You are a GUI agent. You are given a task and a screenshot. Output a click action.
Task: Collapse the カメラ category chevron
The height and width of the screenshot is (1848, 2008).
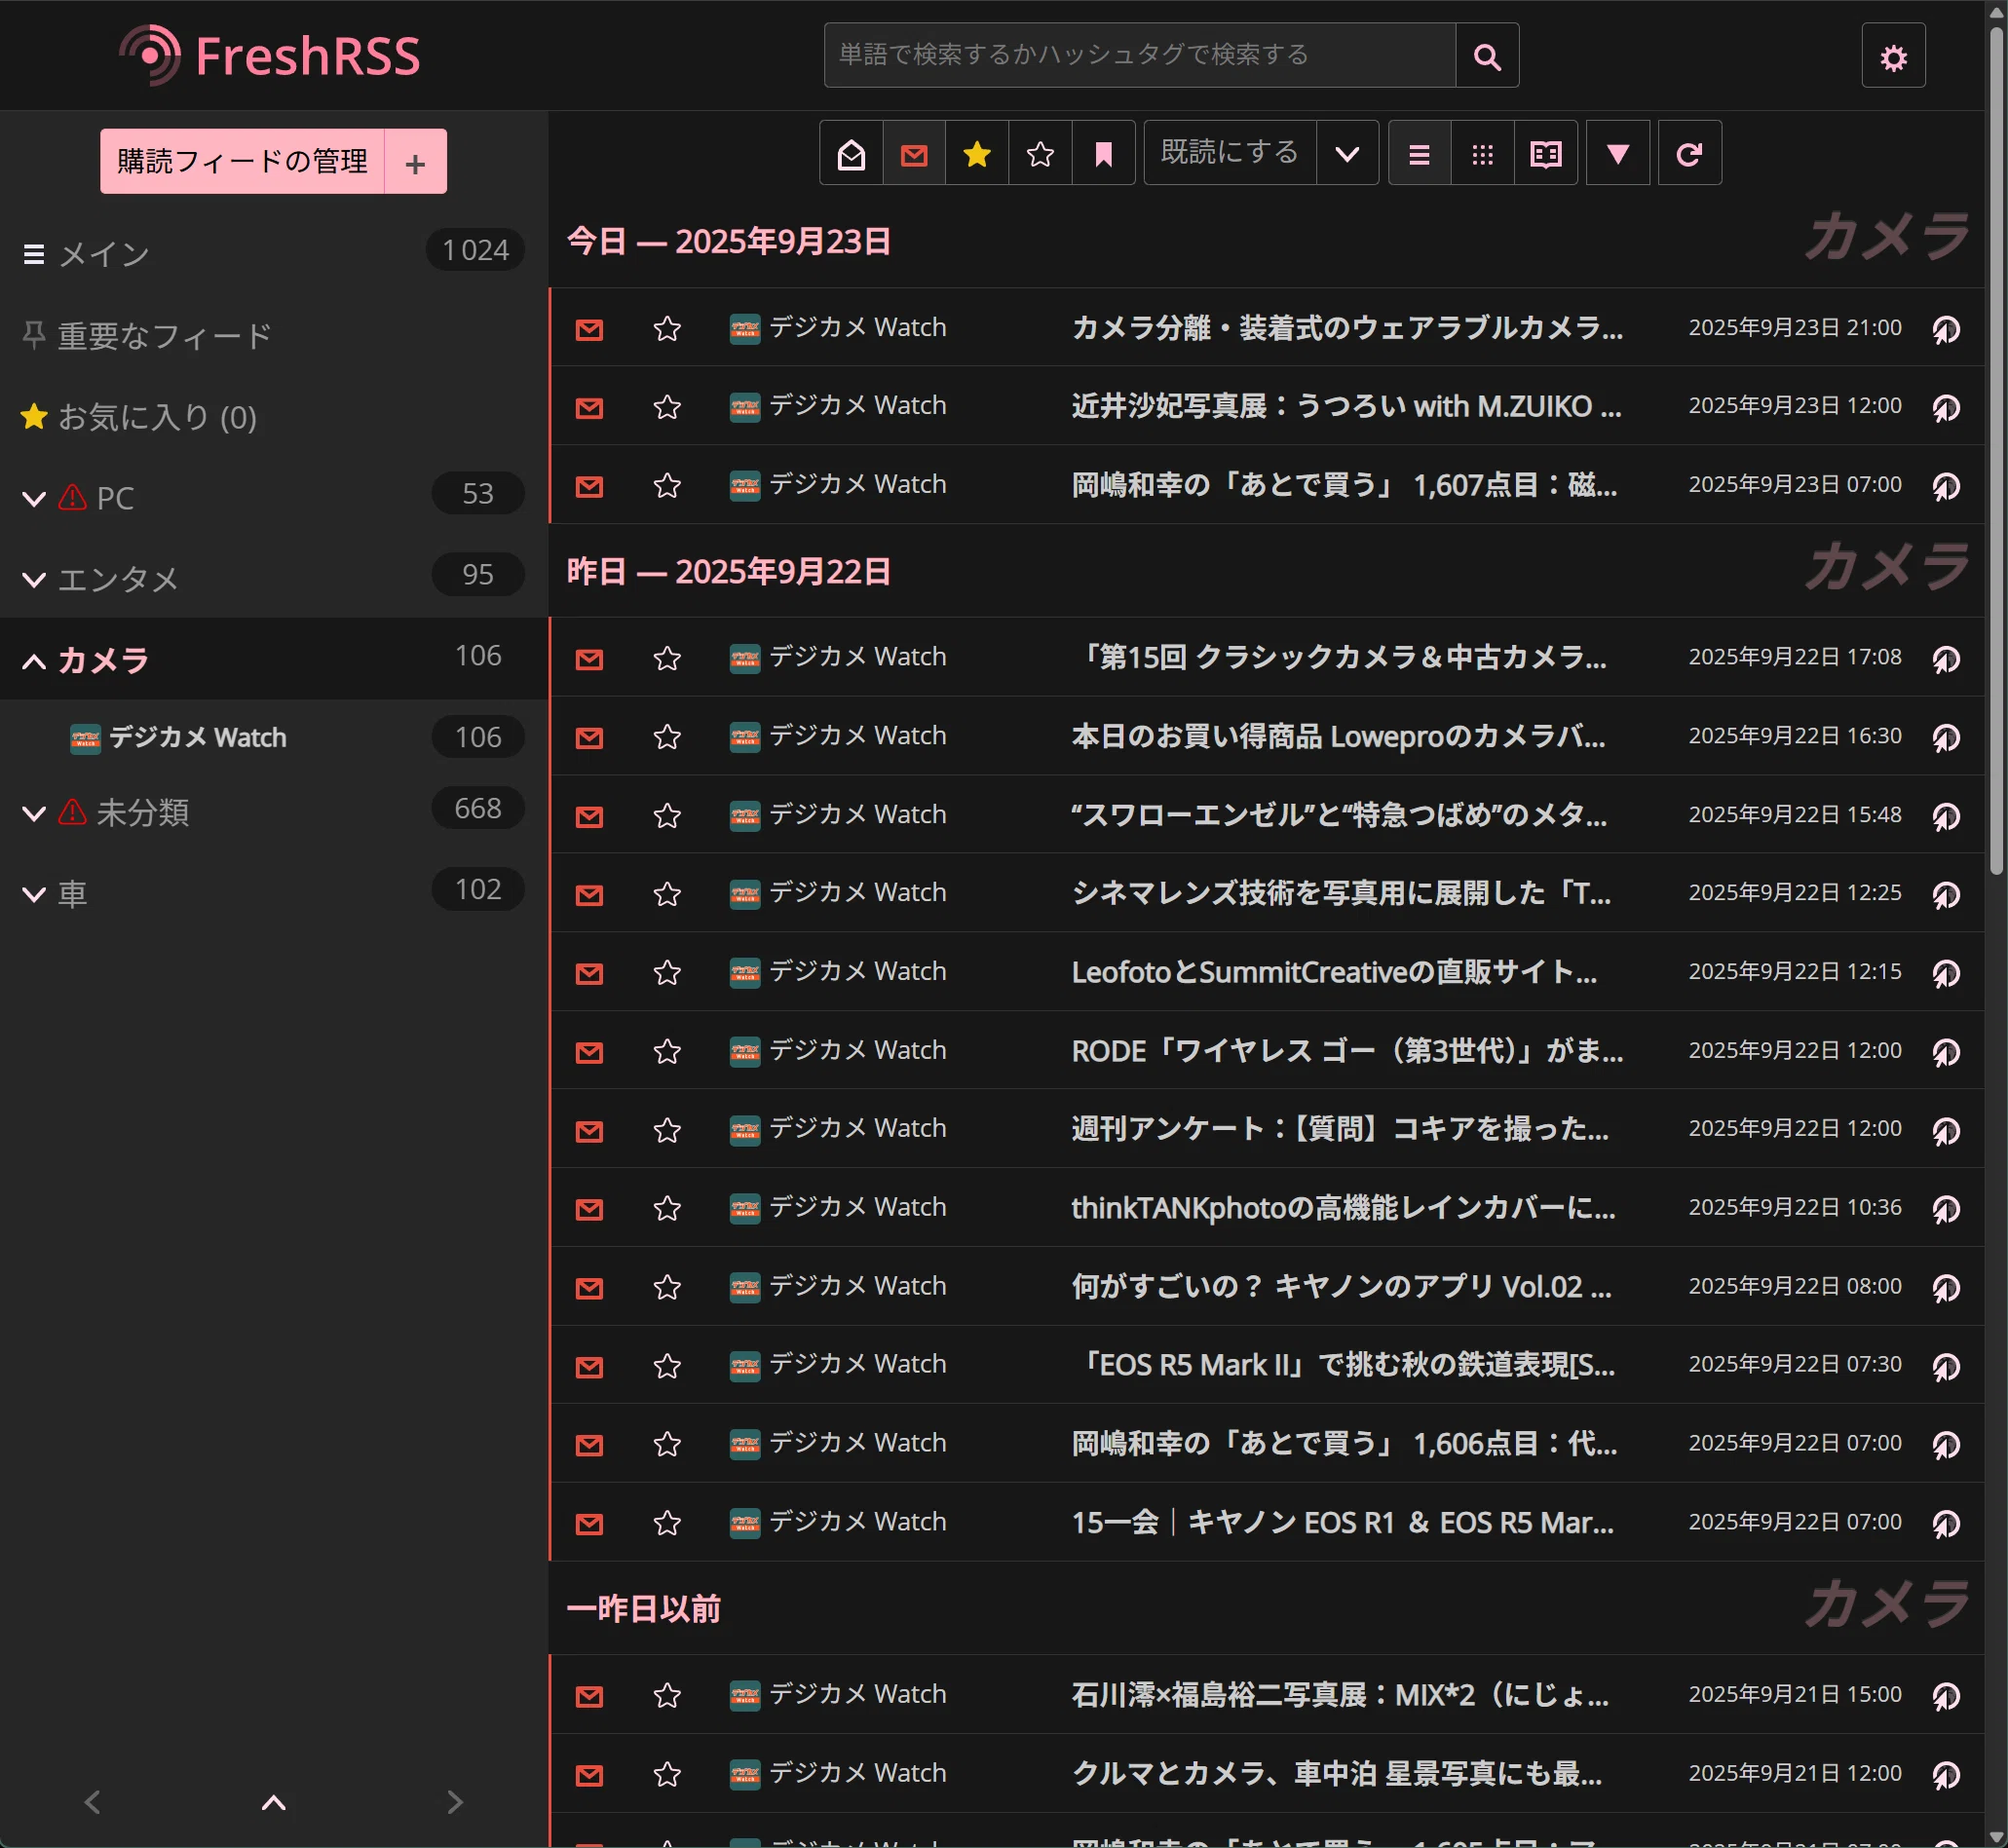point(34,661)
